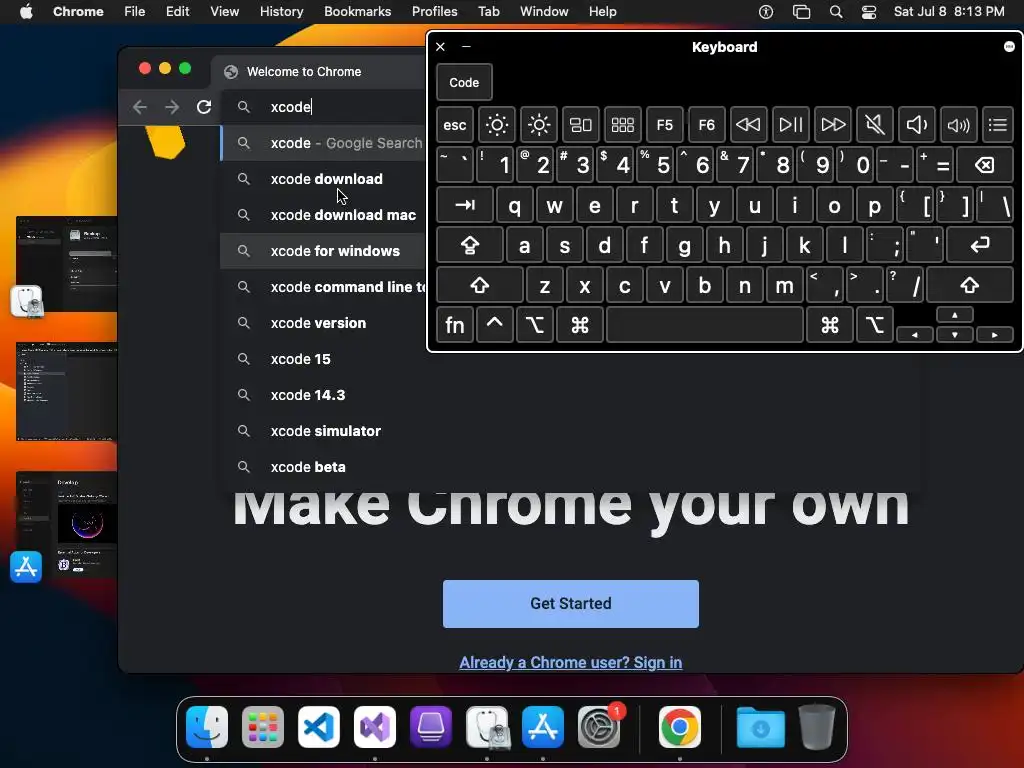Click Already a Chrome user? Sign in
The image size is (1024, 768).
tap(571, 662)
